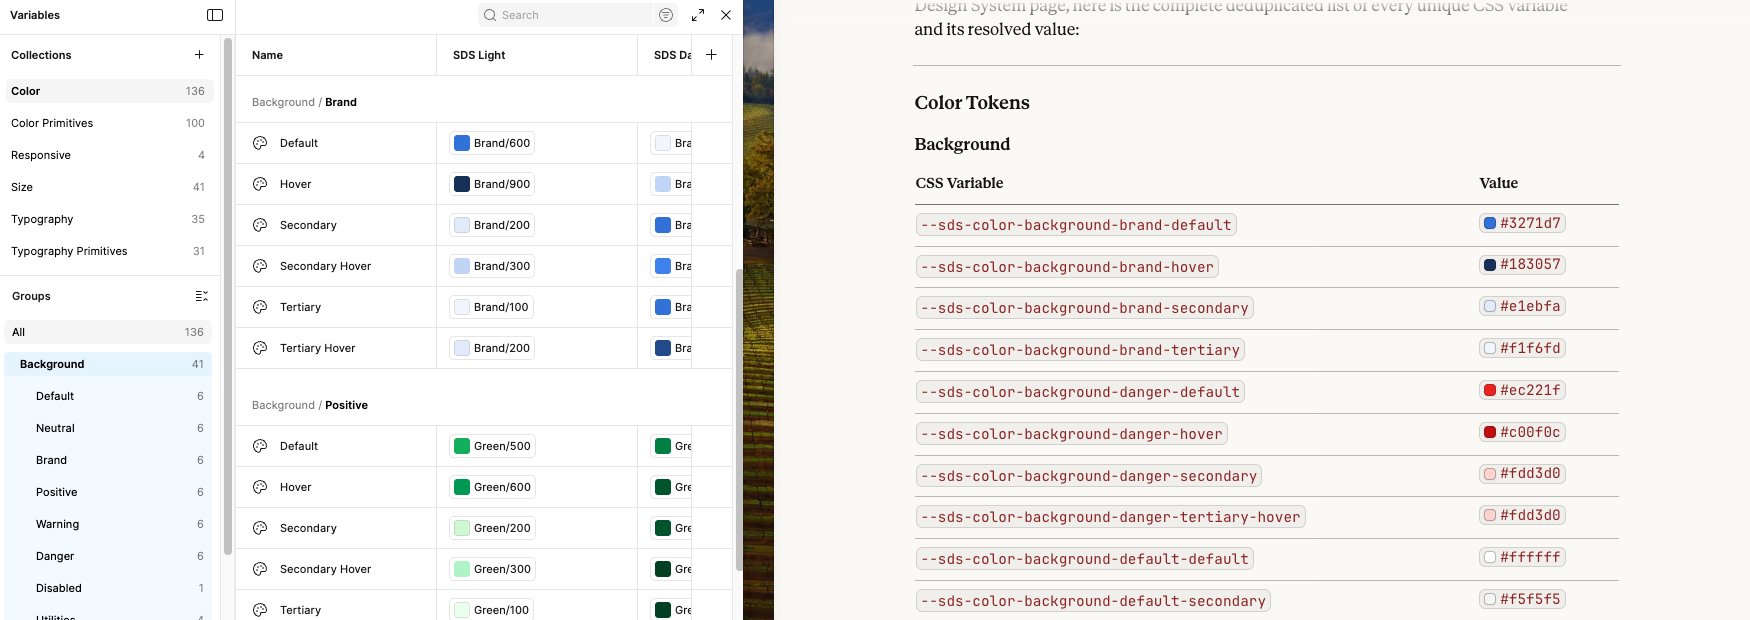Click the #c00f0c value chip
The height and width of the screenshot is (620, 1750).
1522,432
